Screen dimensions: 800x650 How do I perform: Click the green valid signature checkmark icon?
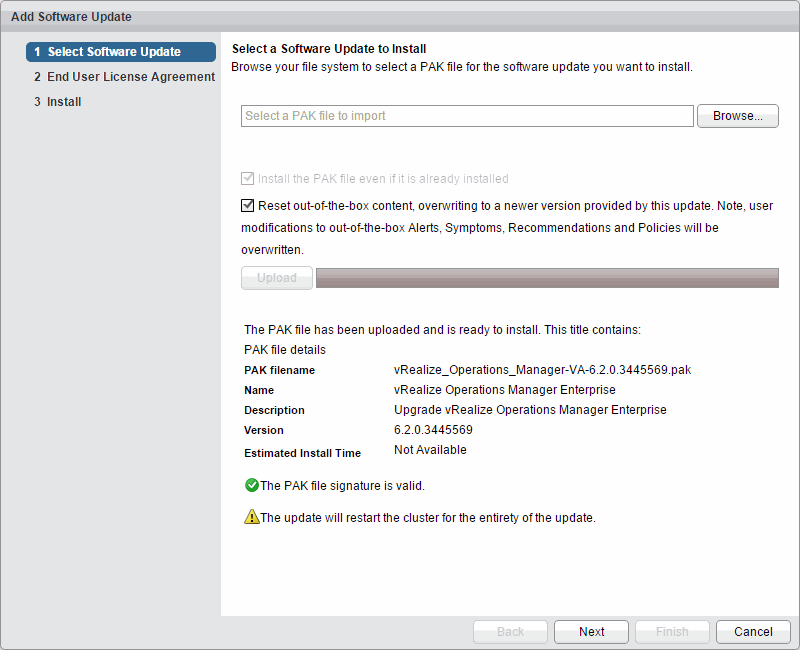(x=251, y=486)
